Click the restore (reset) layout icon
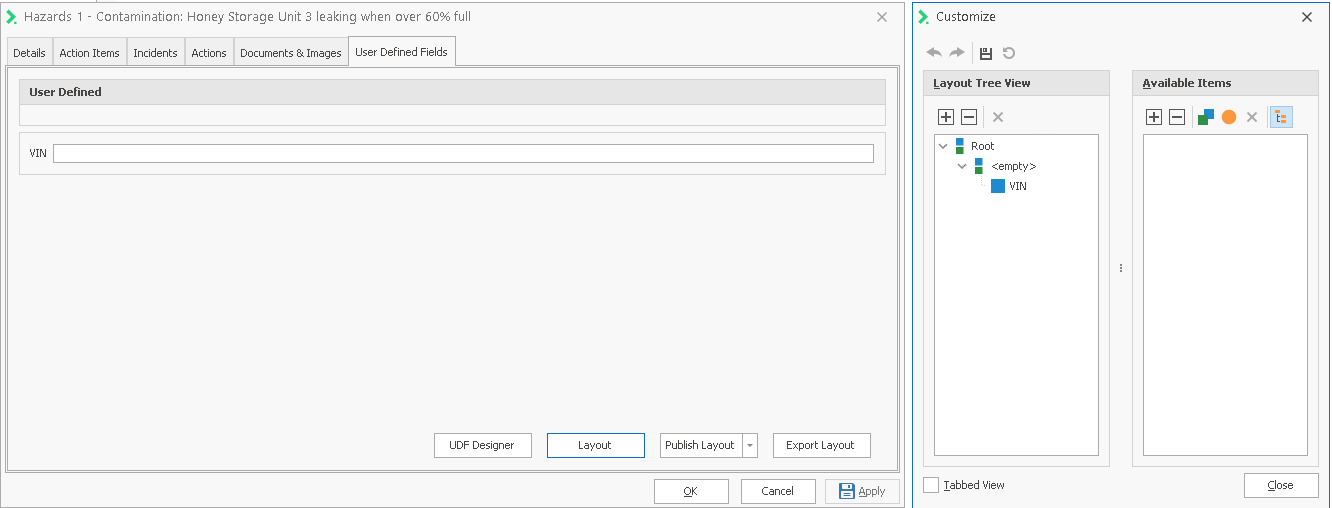This screenshot has height=508, width=1332. (1009, 53)
